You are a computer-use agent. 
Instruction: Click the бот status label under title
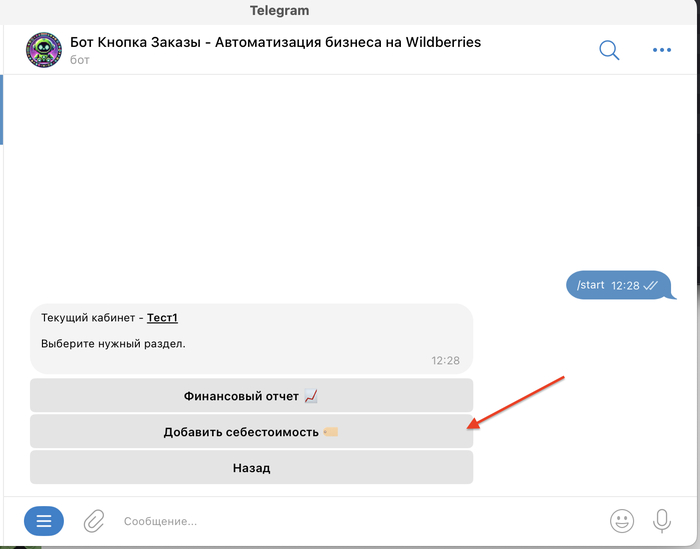pos(80,60)
